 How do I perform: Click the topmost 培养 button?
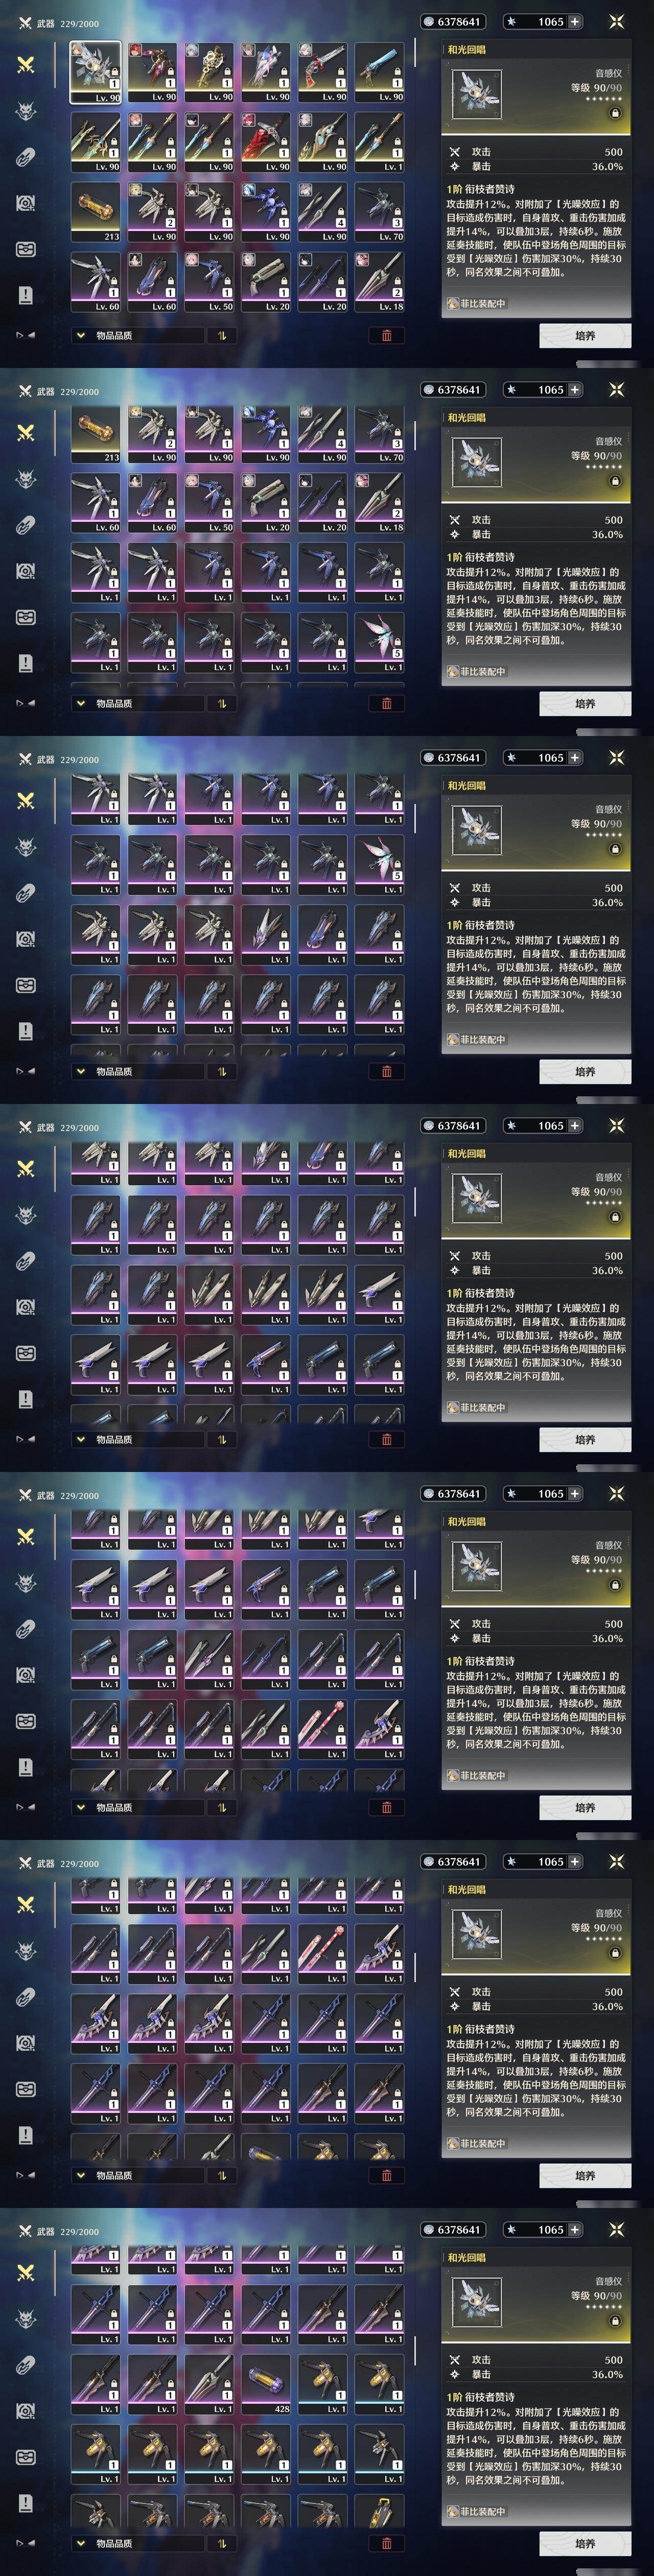pyautogui.click(x=585, y=335)
